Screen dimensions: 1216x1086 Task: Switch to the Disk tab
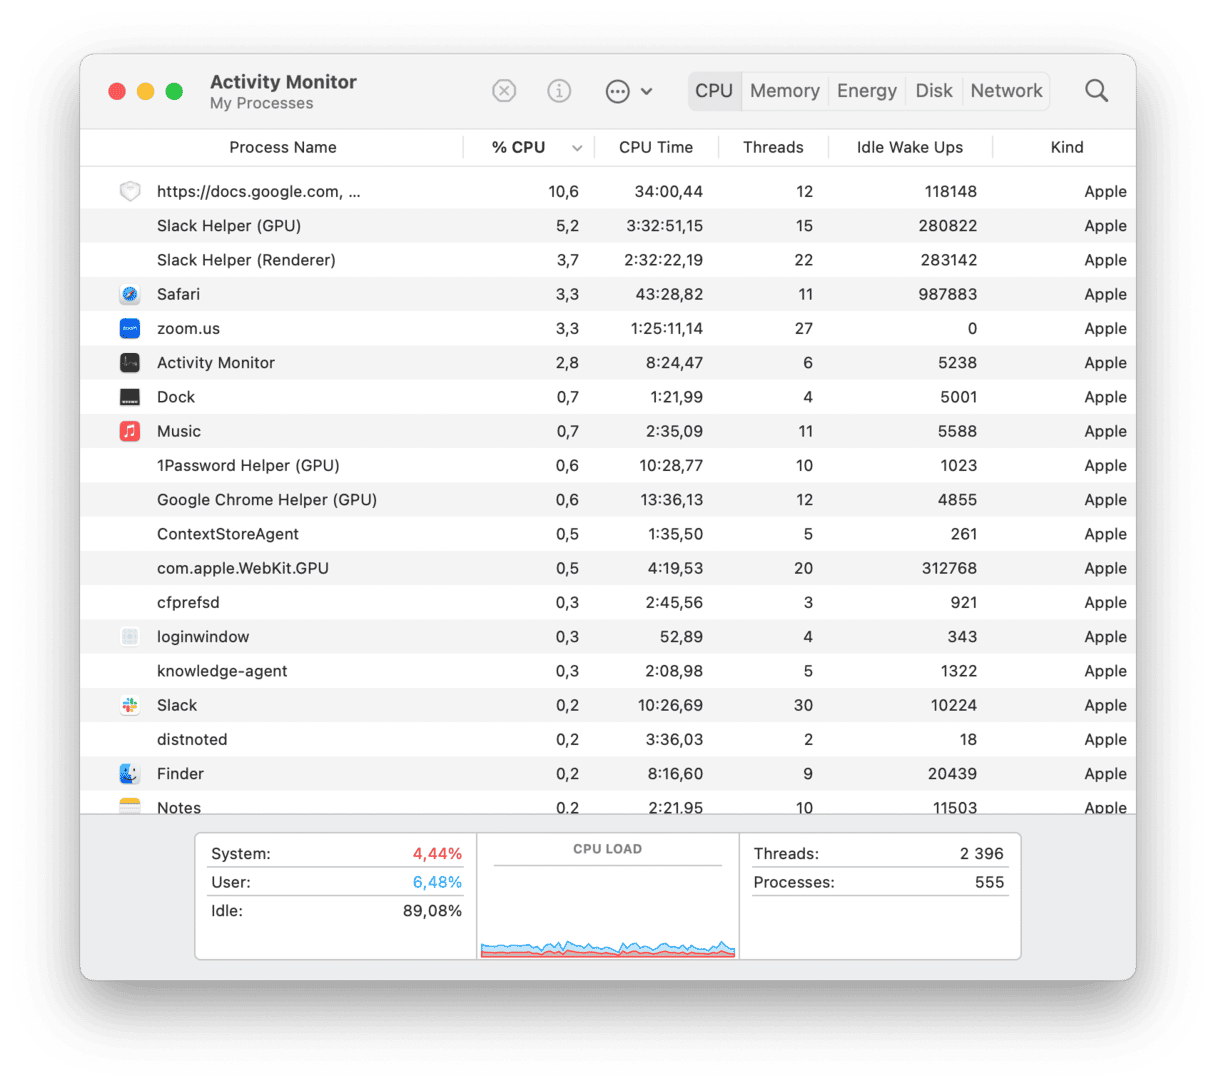934,91
